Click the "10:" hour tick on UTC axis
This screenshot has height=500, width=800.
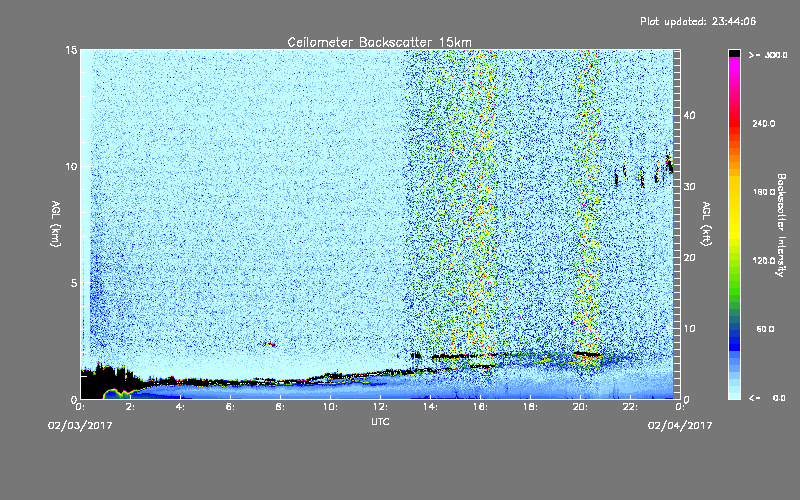(x=330, y=407)
